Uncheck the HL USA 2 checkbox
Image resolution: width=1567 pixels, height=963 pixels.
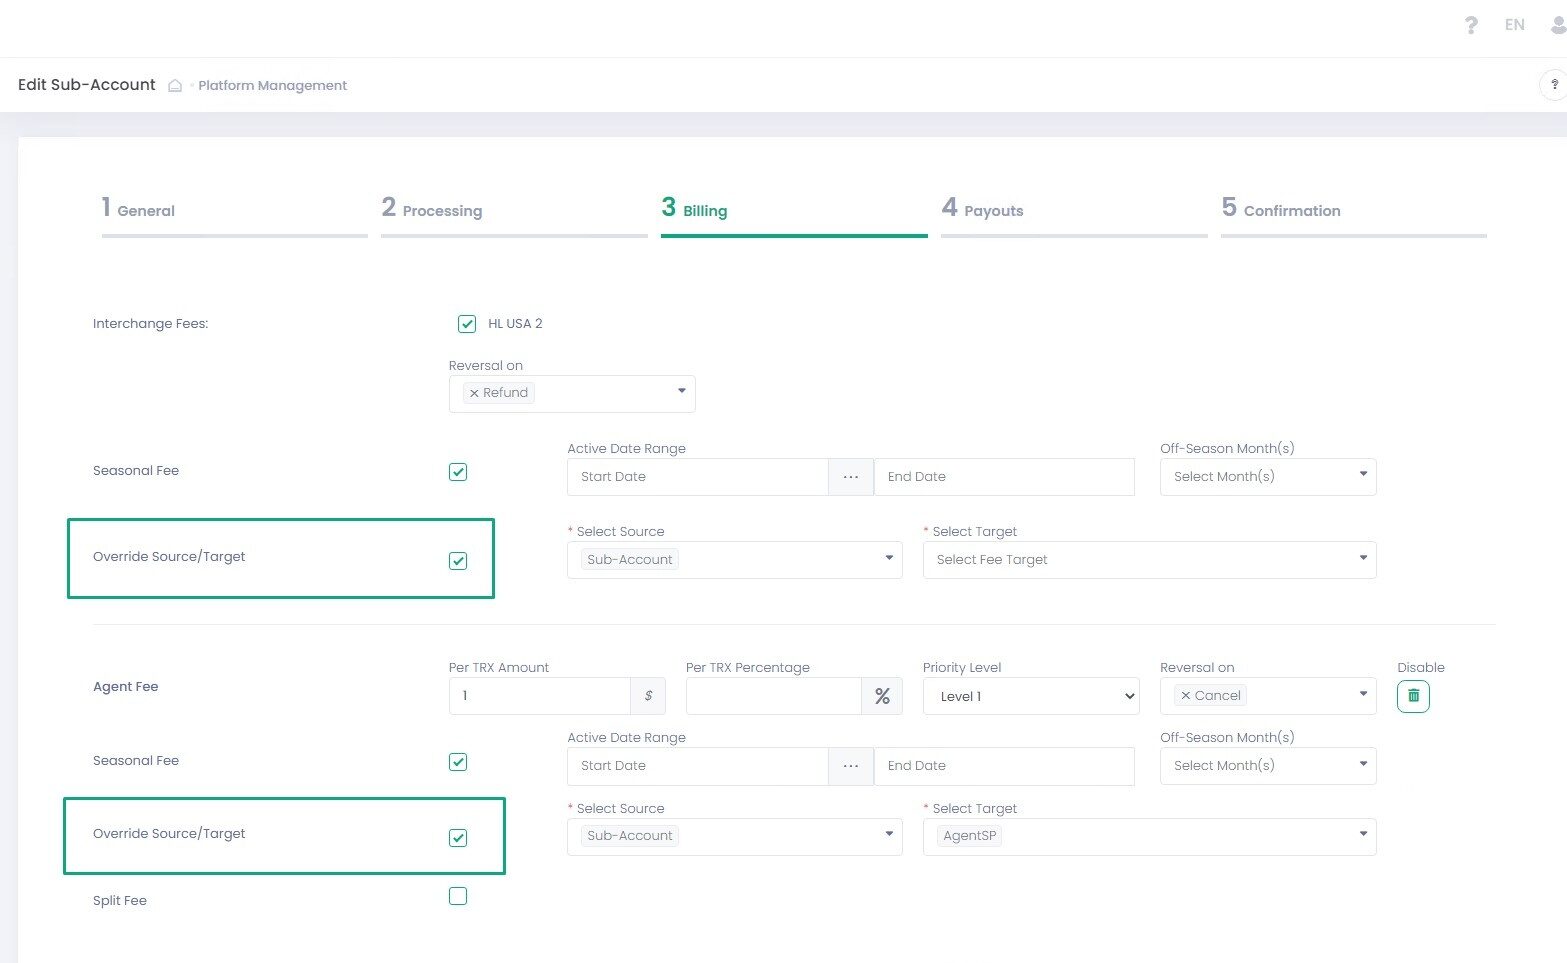[467, 324]
